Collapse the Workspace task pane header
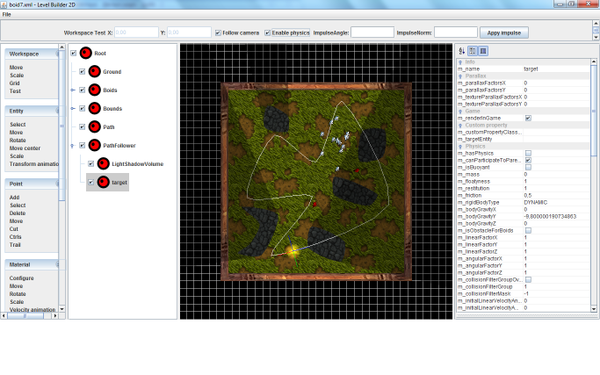The image size is (600, 375). (32, 54)
